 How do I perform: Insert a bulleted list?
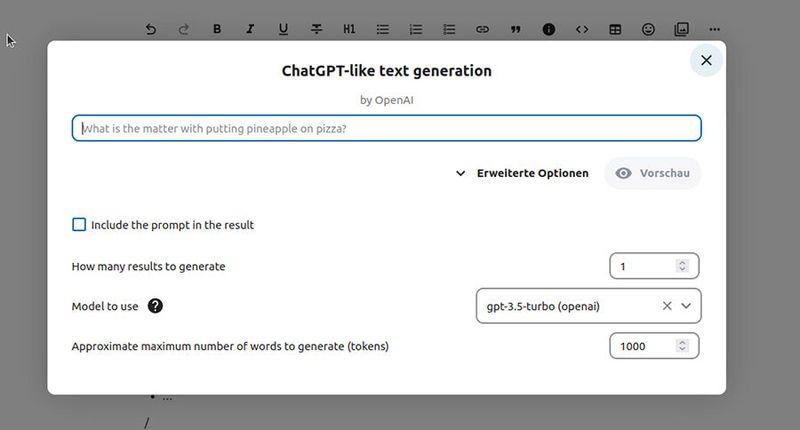point(383,29)
